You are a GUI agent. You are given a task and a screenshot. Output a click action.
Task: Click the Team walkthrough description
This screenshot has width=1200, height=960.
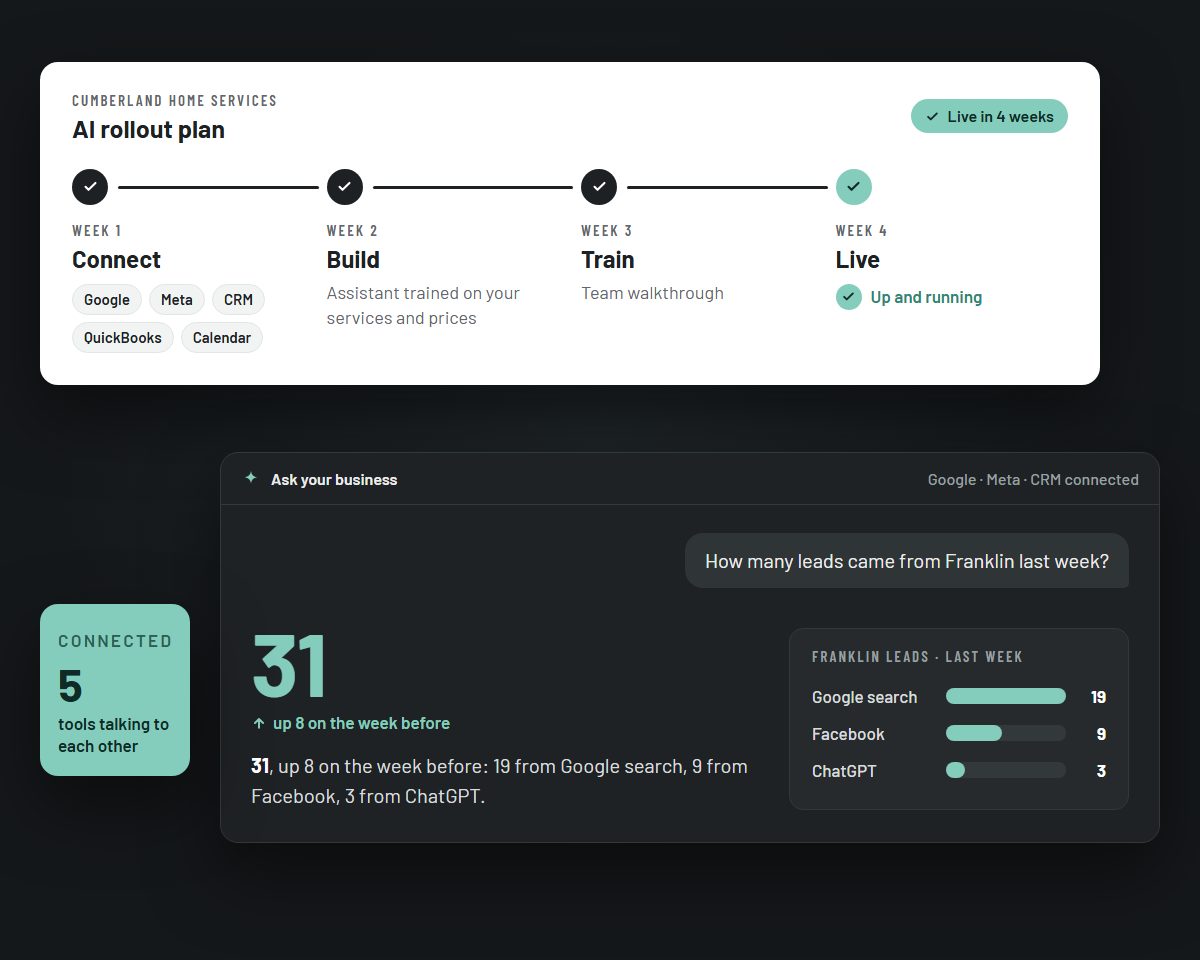click(x=652, y=293)
